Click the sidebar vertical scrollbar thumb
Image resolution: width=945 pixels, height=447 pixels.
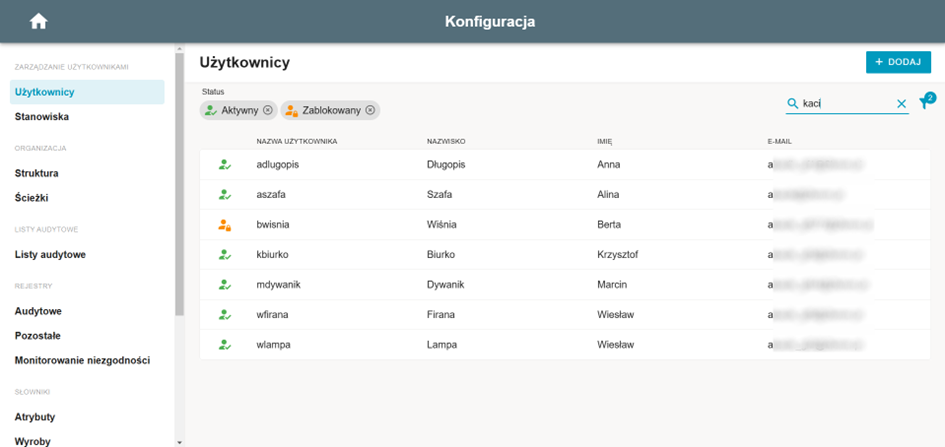180,184
